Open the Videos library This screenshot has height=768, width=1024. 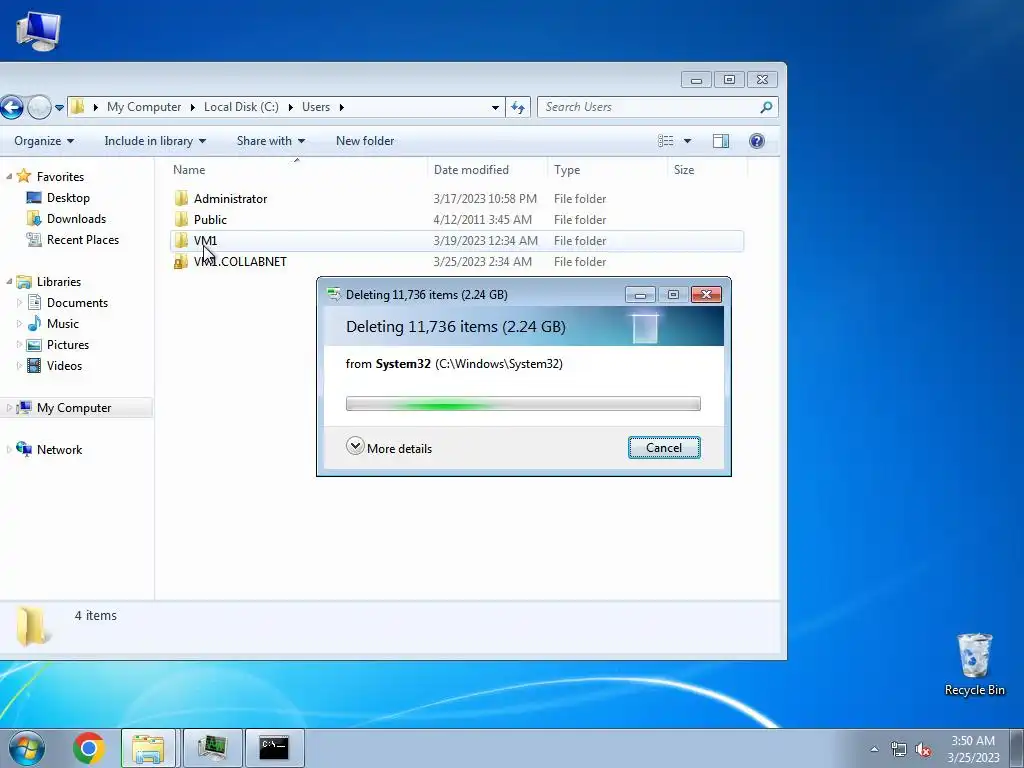tap(64, 365)
